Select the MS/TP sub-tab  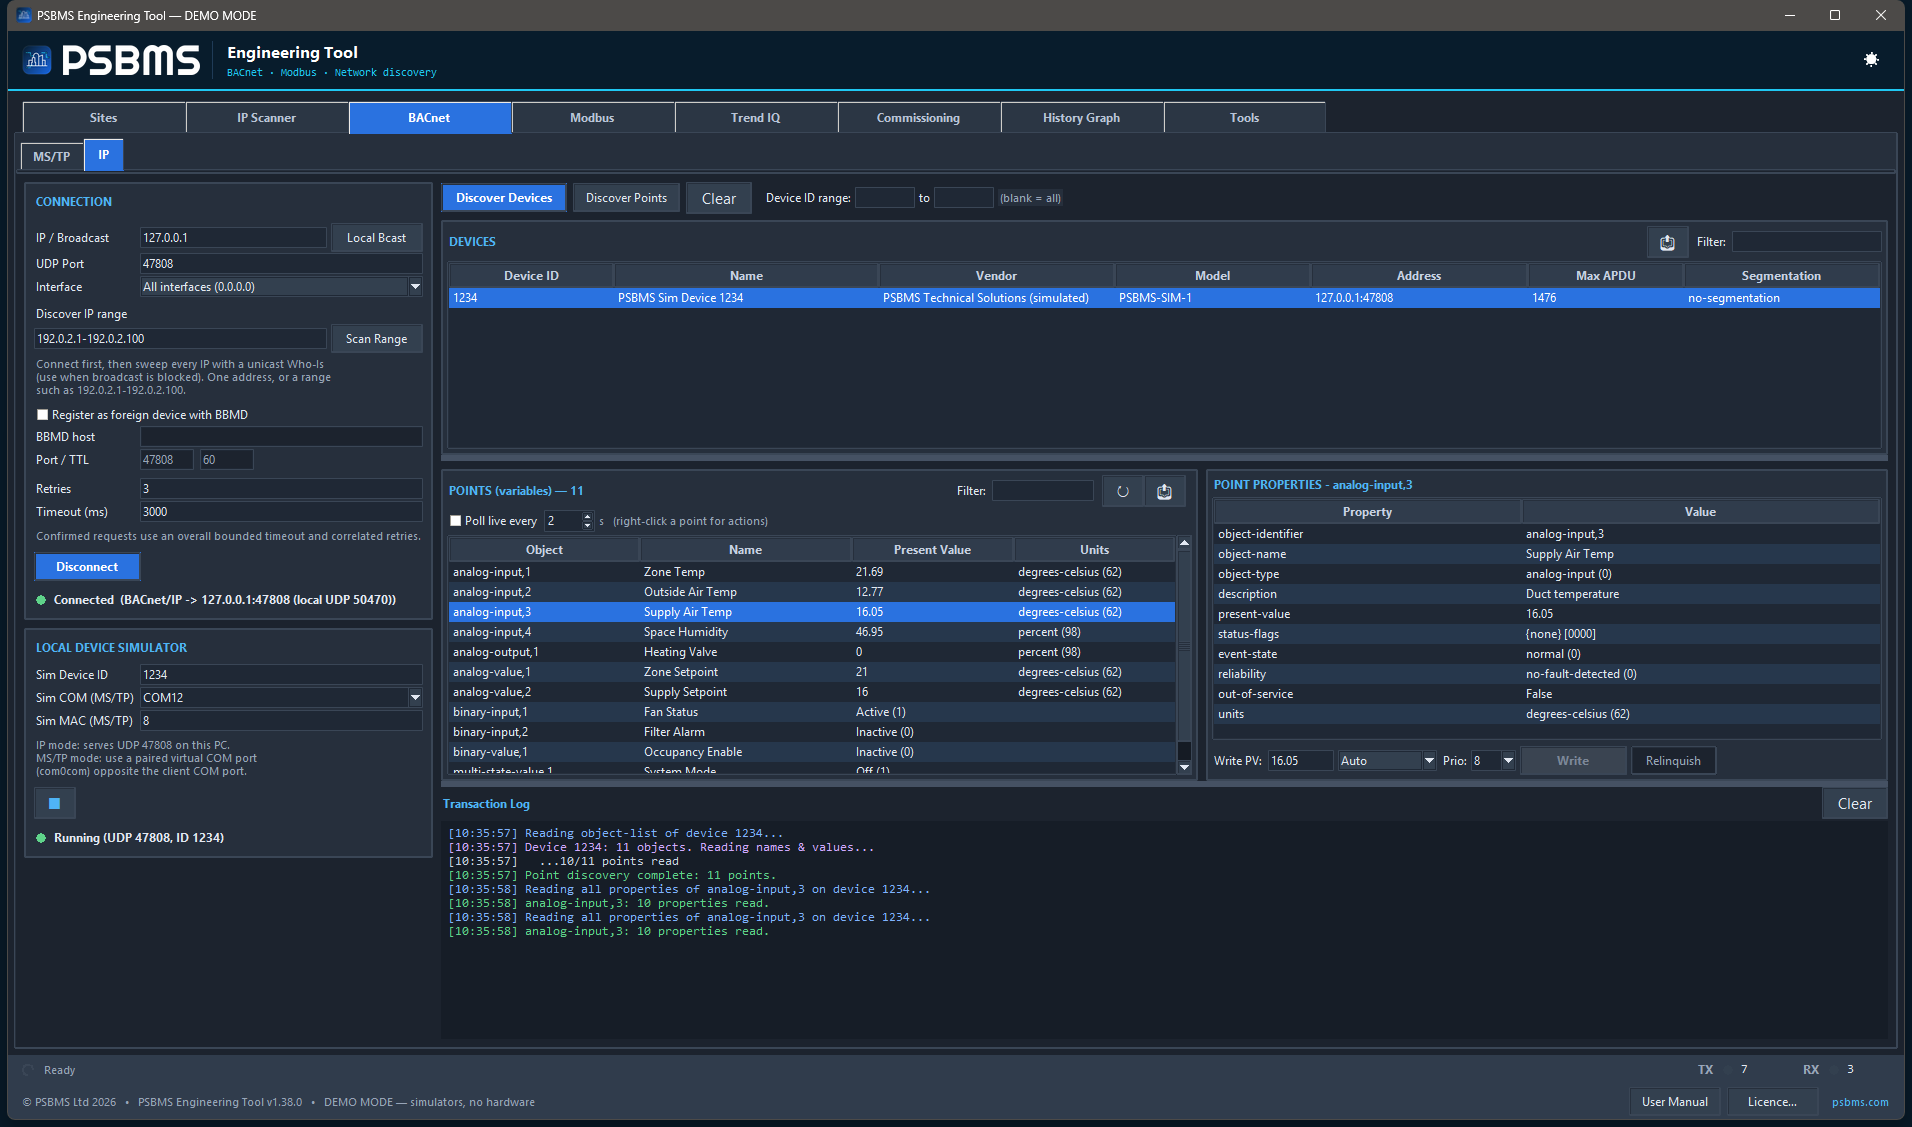click(x=52, y=156)
